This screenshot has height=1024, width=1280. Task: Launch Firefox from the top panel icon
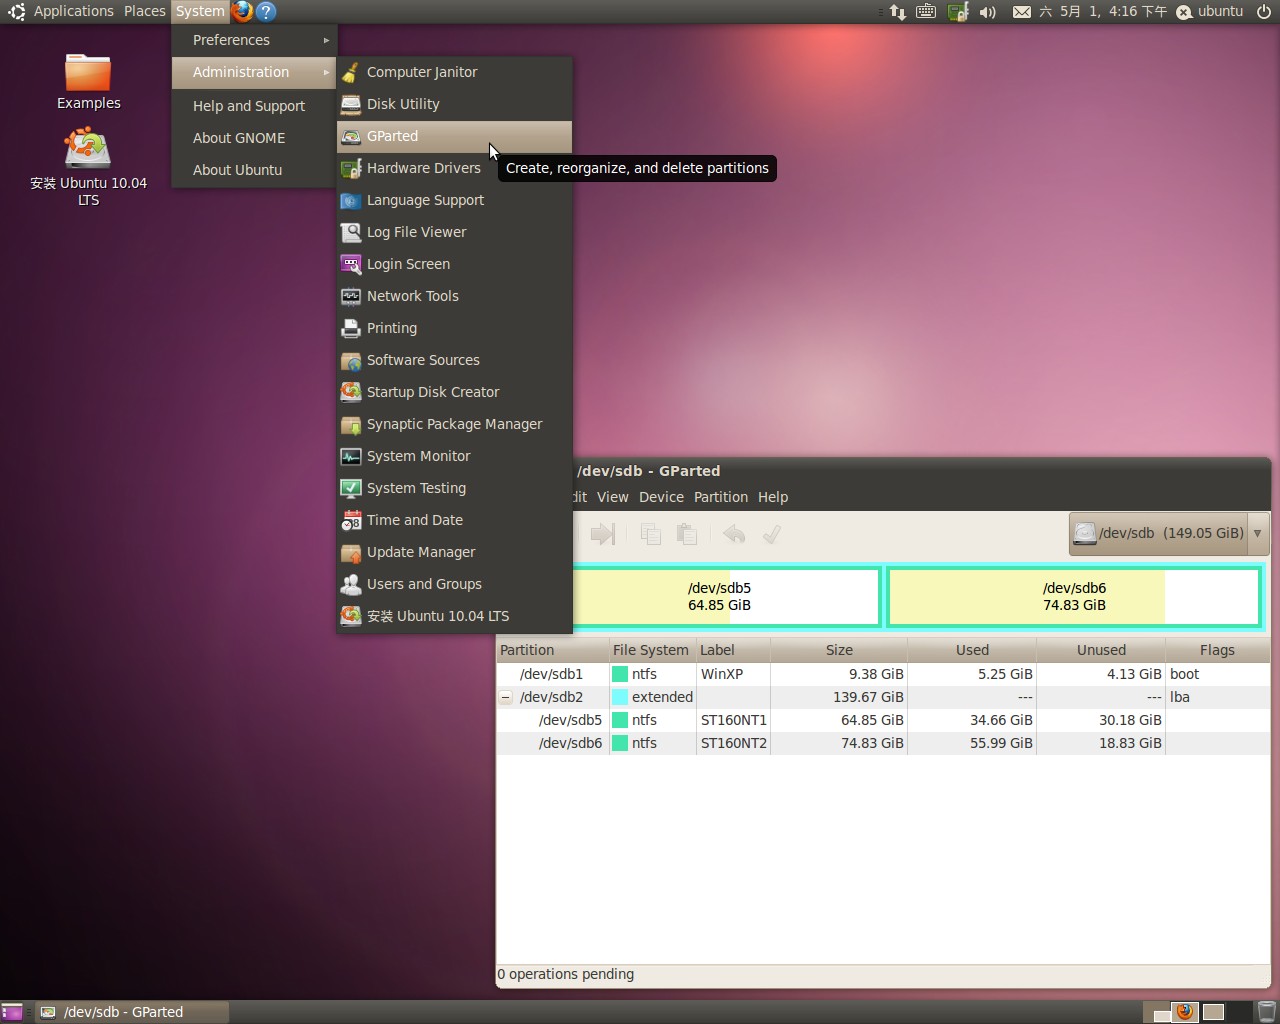pyautogui.click(x=242, y=11)
